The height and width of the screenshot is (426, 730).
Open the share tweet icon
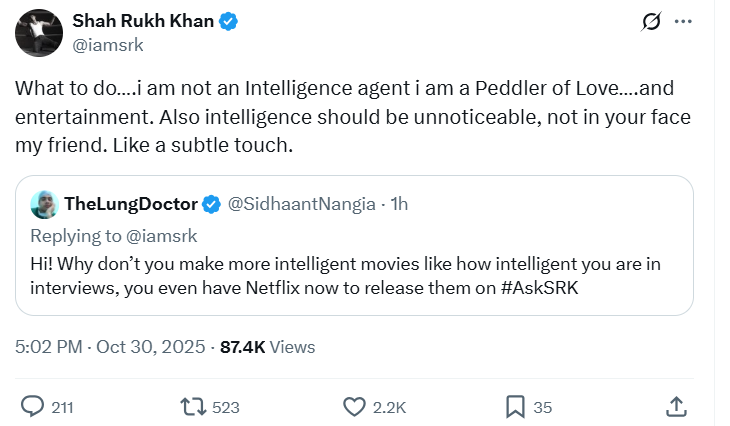click(x=676, y=406)
